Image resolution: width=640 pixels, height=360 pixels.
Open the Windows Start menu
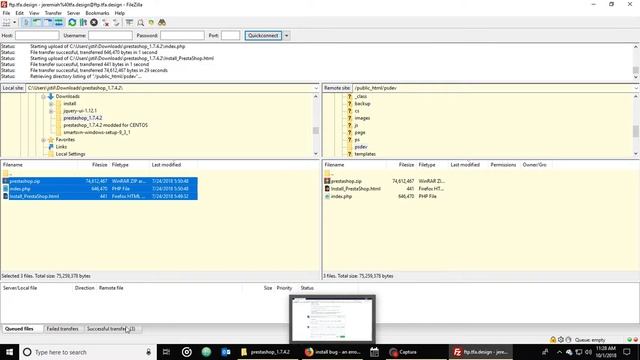pyautogui.click(x=9, y=352)
